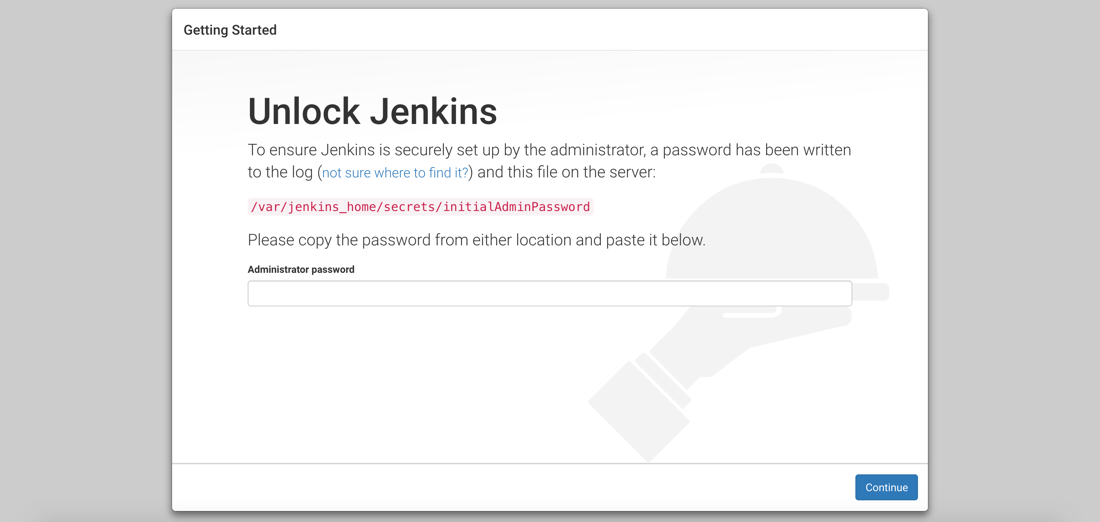
Task: Click the gray backdrop left of the dialog
Action: pyautogui.click(x=85, y=260)
